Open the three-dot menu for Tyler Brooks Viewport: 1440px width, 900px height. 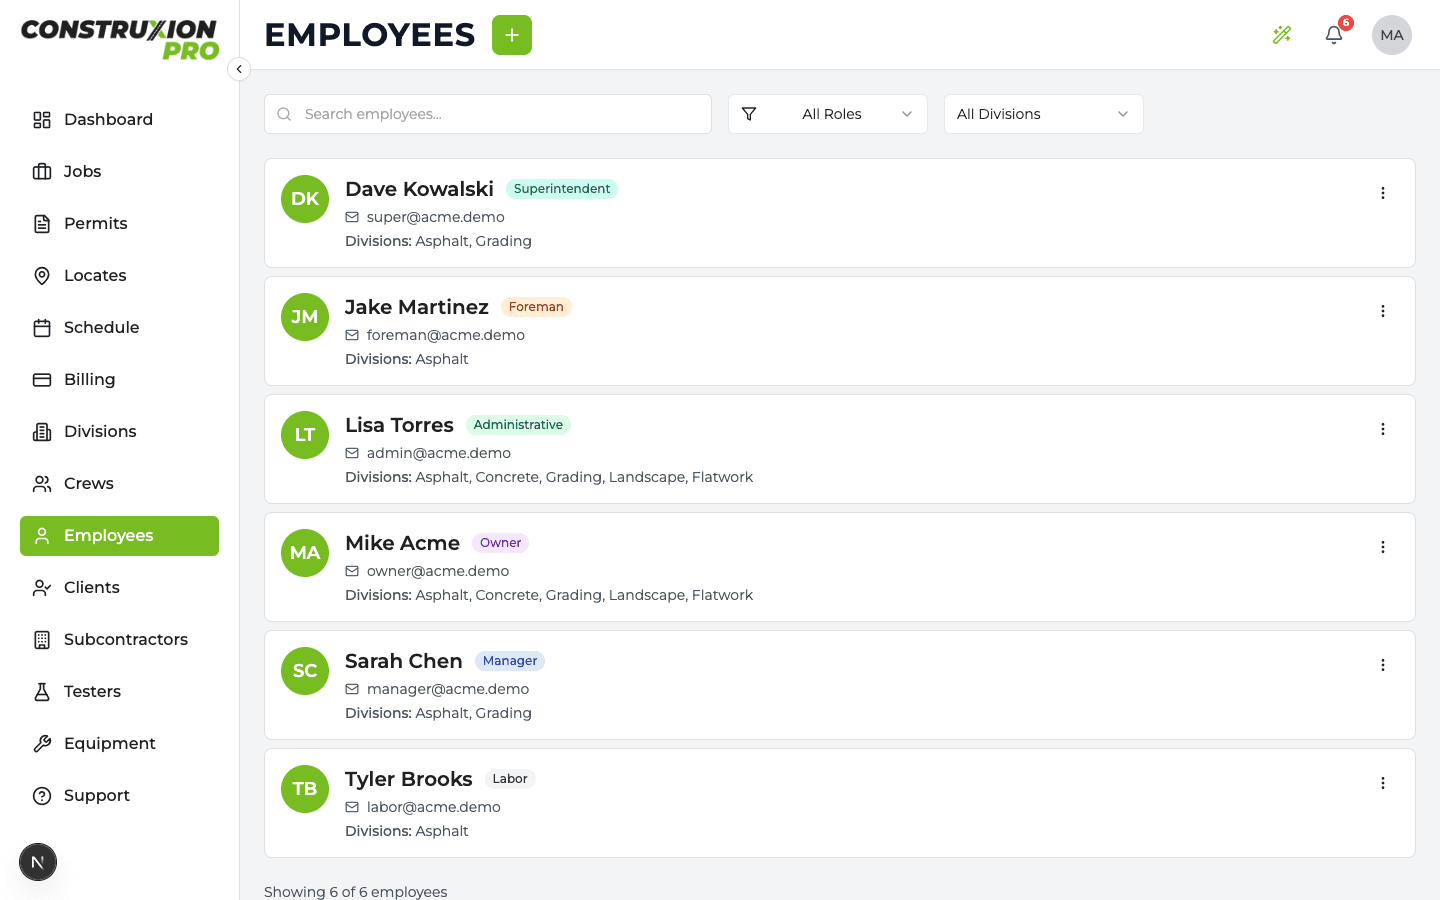[1383, 783]
